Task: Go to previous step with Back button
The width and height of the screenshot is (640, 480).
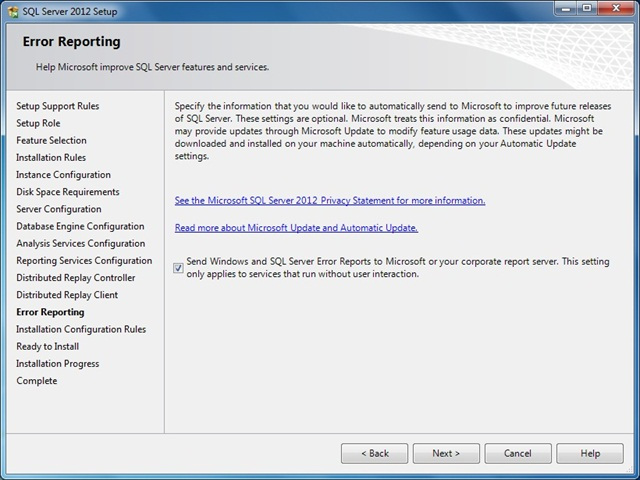Action: tap(374, 453)
